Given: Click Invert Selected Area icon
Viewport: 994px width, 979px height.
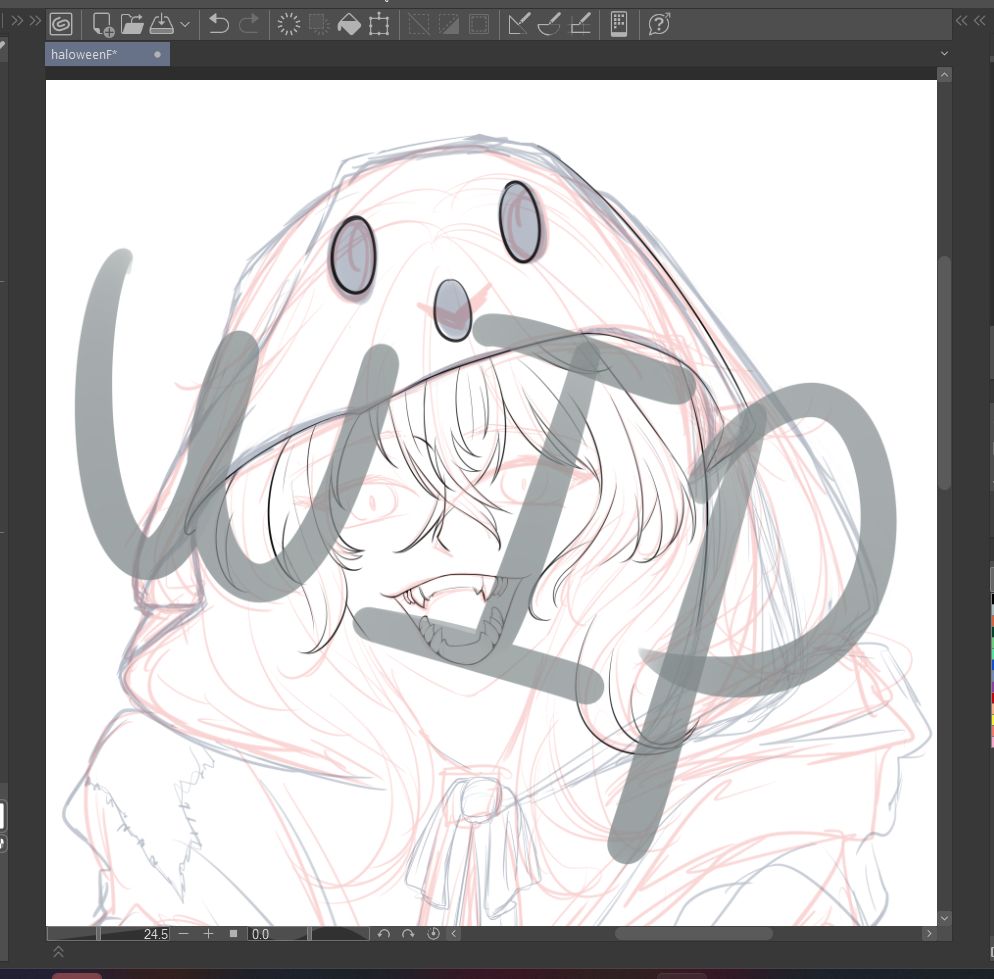Looking at the screenshot, I should pyautogui.click(x=449, y=25).
